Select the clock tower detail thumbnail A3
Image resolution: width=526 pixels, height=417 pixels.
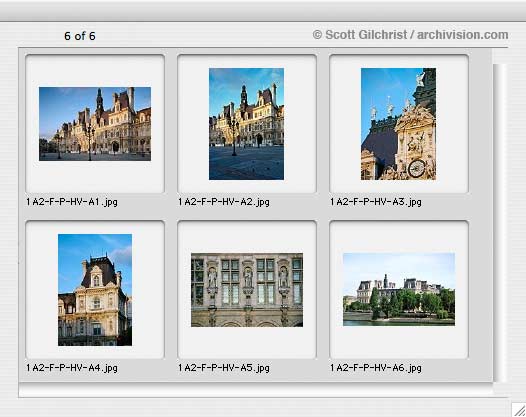point(399,124)
